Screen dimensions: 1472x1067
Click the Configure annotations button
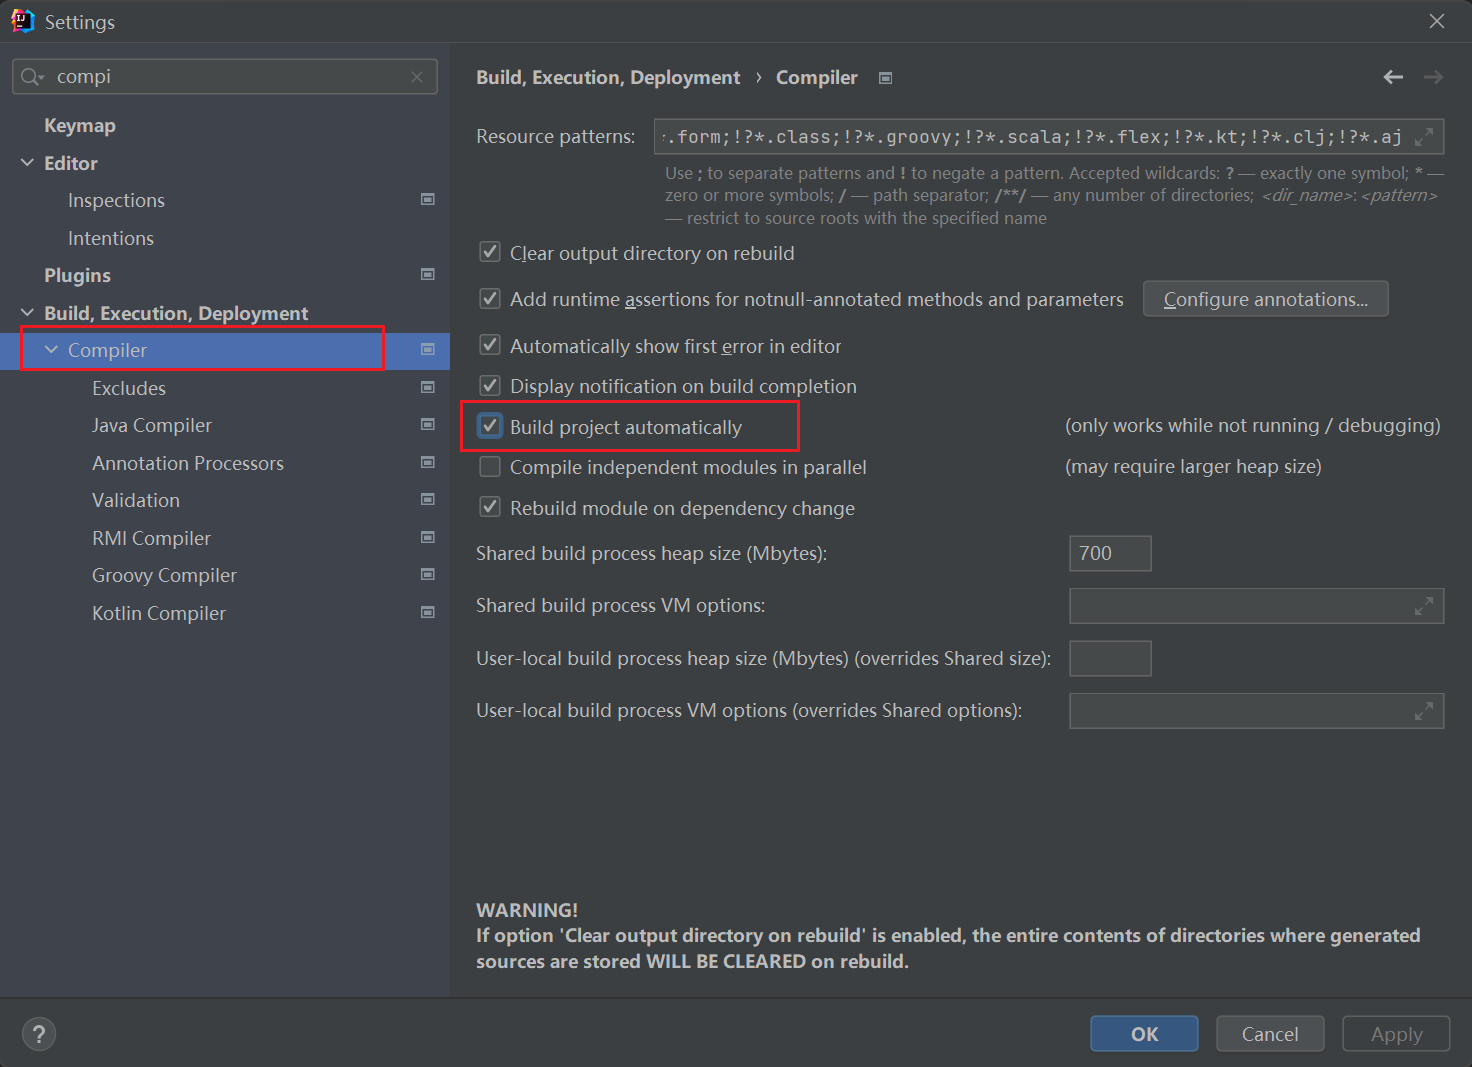point(1265,299)
